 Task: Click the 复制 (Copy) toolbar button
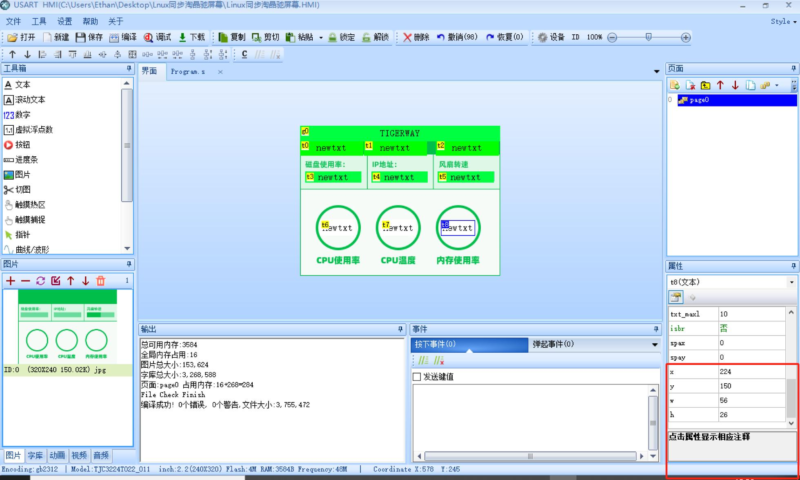232,37
